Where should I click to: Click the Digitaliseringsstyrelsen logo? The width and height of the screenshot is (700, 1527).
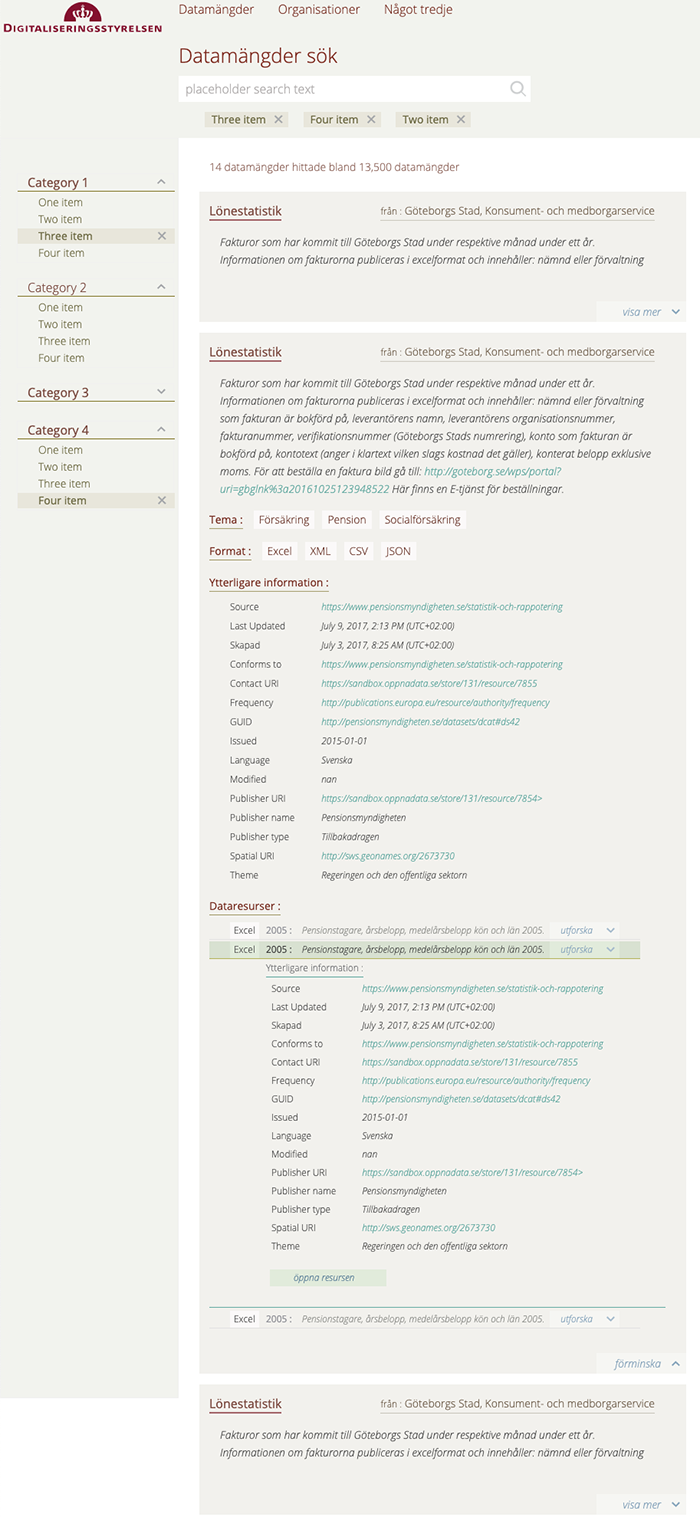click(82, 18)
